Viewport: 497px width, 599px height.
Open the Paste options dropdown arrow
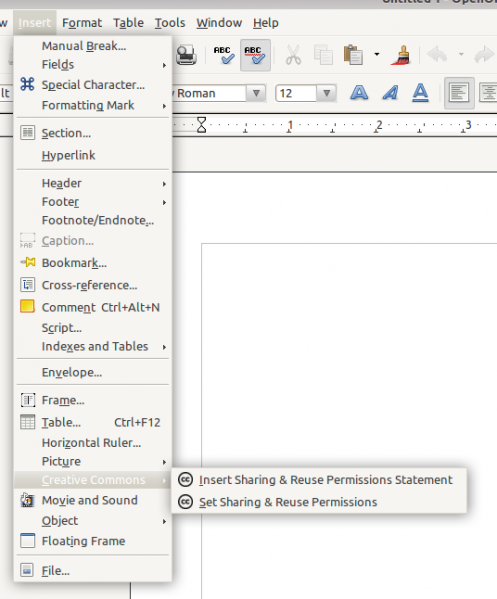point(377,55)
